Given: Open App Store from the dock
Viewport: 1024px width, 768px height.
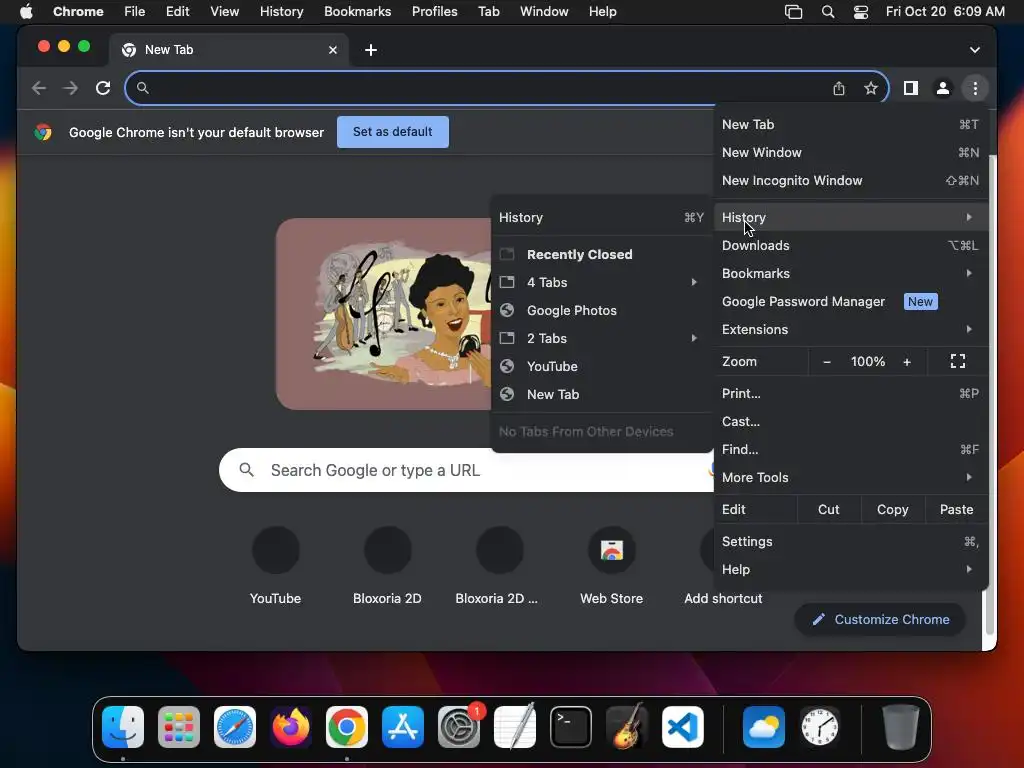Looking at the screenshot, I should click(x=403, y=727).
